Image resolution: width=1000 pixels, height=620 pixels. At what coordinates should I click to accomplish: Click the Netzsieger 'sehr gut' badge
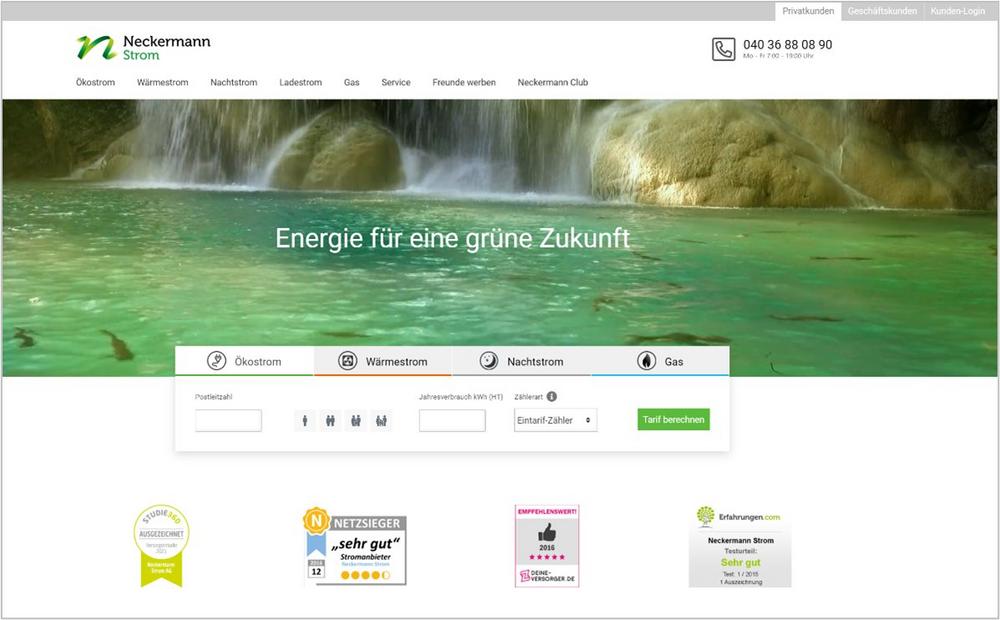[355, 546]
